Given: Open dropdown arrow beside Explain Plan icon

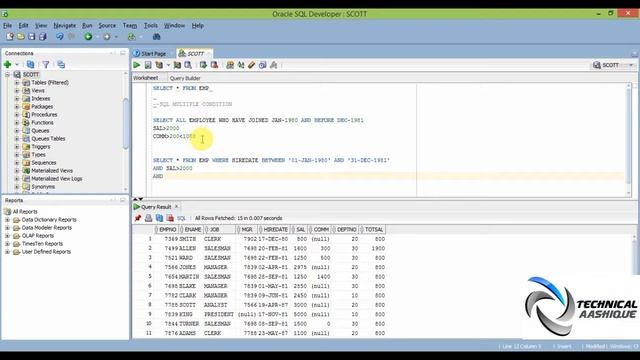Looking at the screenshot, I should point(168,65).
